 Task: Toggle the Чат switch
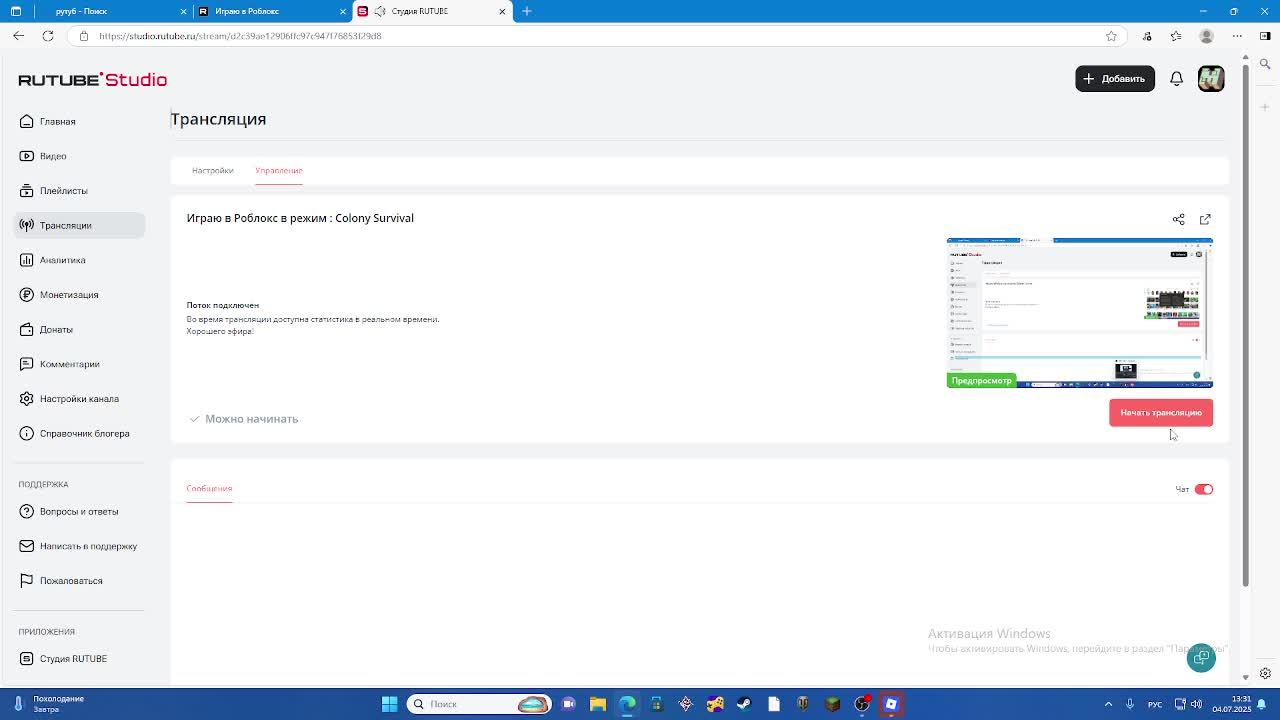[1204, 489]
